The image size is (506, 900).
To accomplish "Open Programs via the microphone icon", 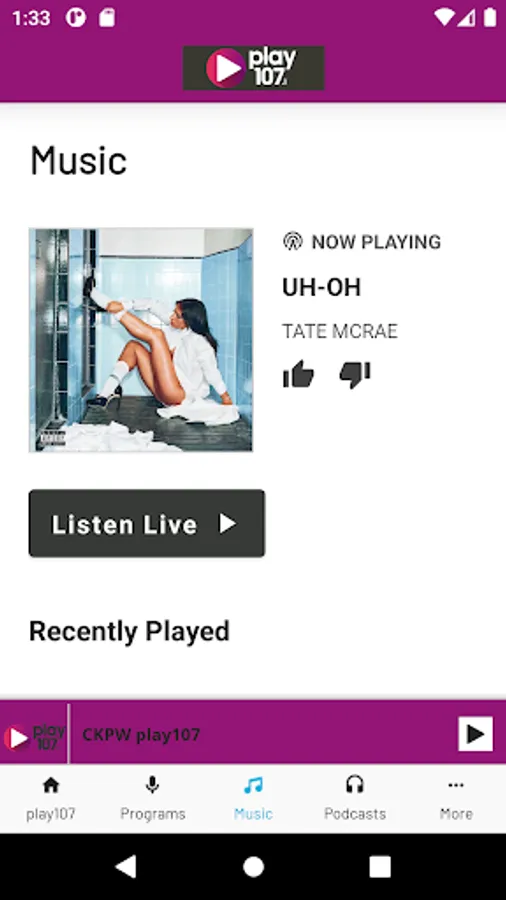I will pos(152,784).
